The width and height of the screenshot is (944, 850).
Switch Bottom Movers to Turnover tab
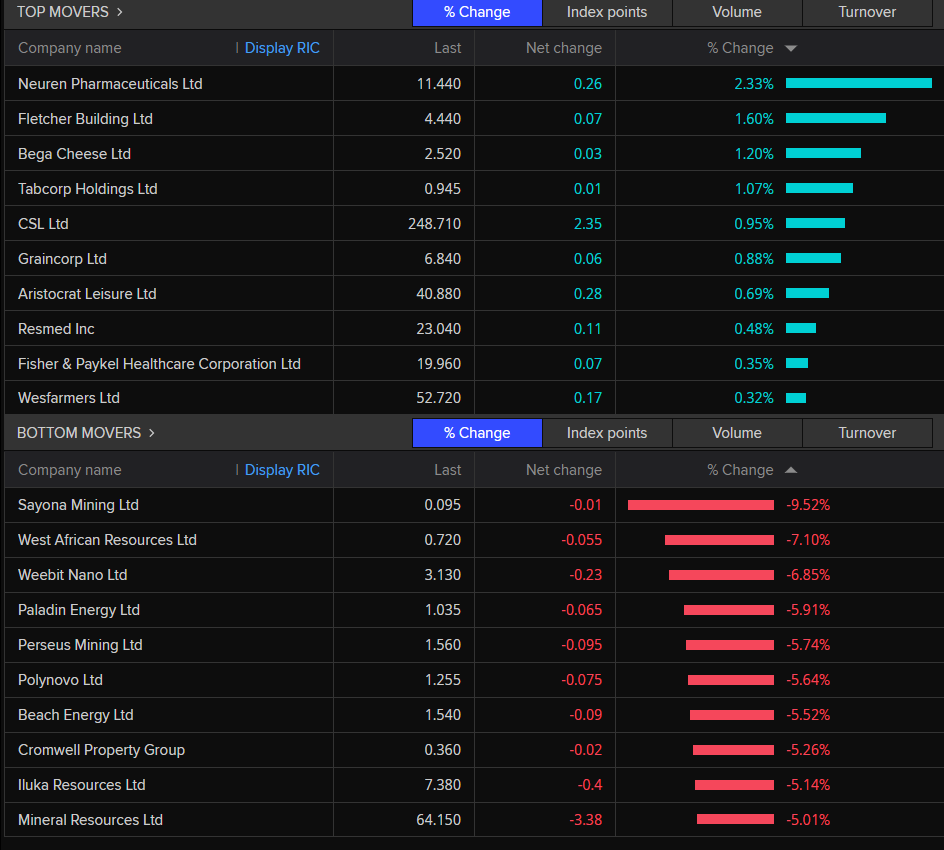(x=867, y=433)
